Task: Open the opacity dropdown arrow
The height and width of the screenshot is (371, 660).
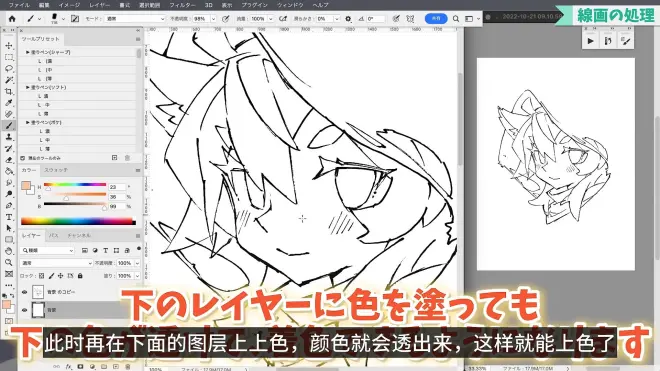Action: [x=213, y=19]
